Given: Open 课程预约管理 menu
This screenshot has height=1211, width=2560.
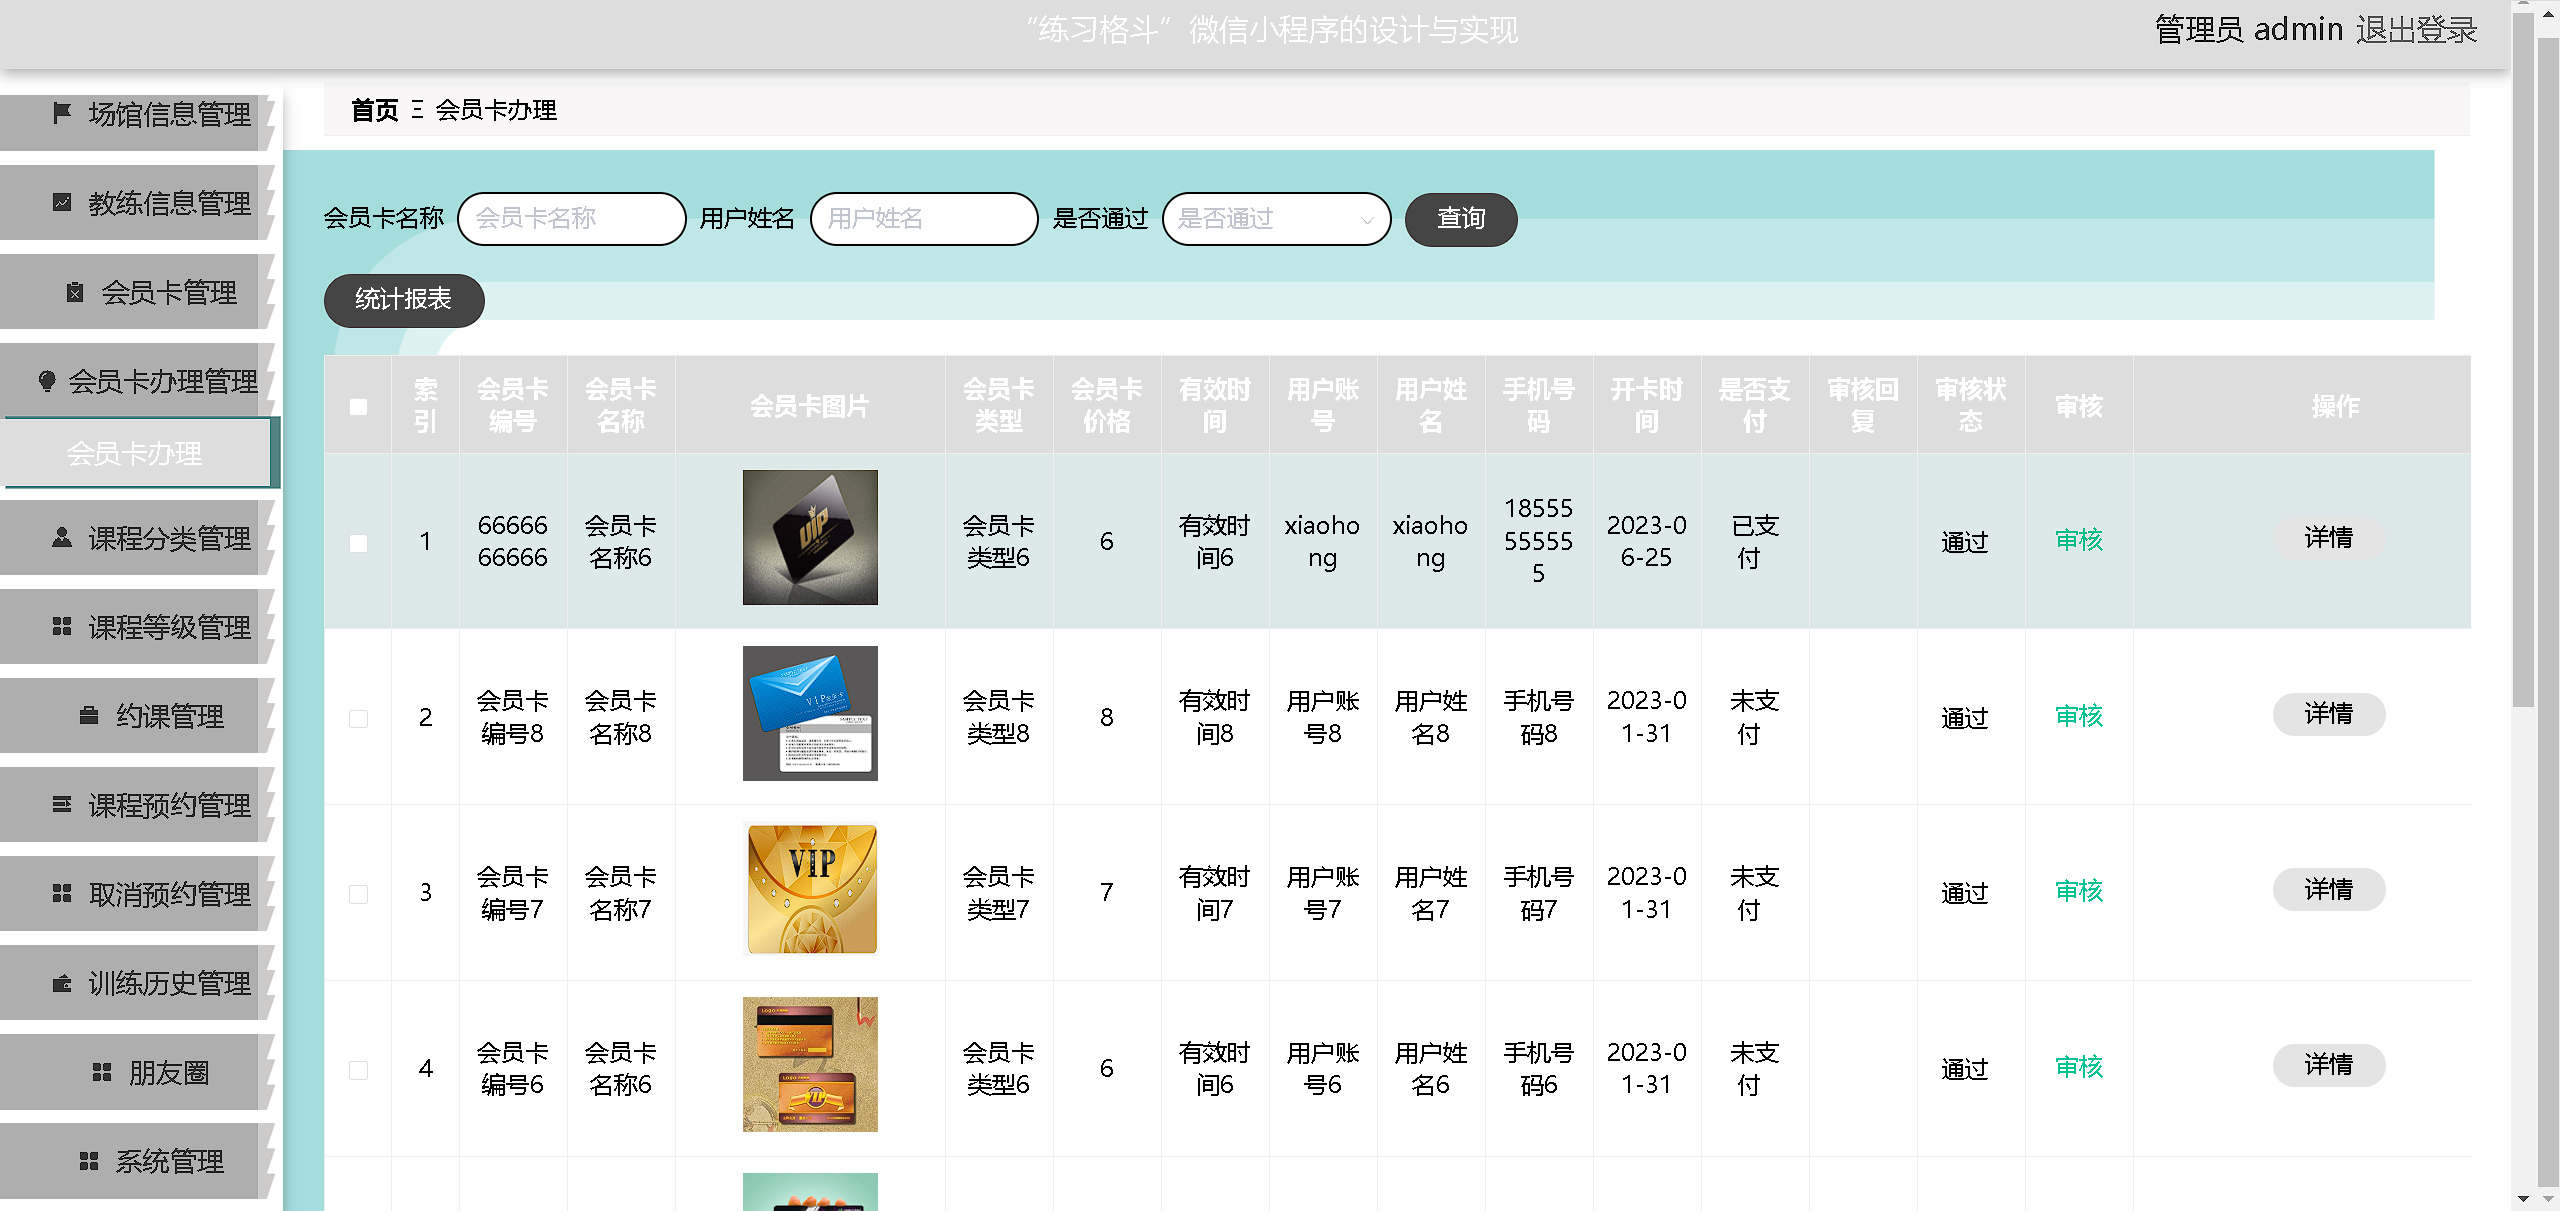Looking at the screenshot, I should pos(138,805).
